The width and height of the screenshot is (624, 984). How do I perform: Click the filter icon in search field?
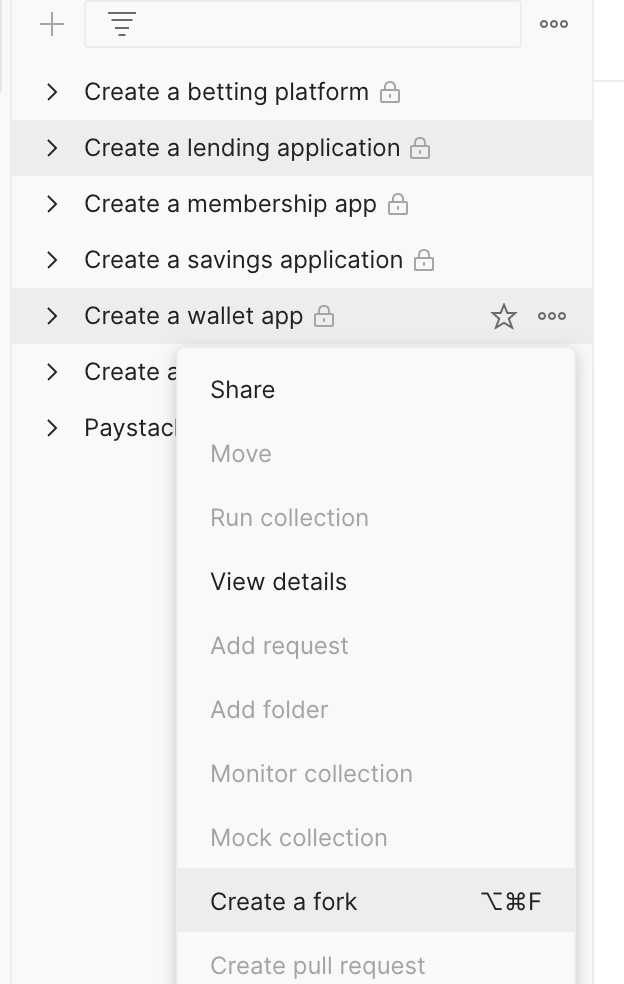(121, 25)
